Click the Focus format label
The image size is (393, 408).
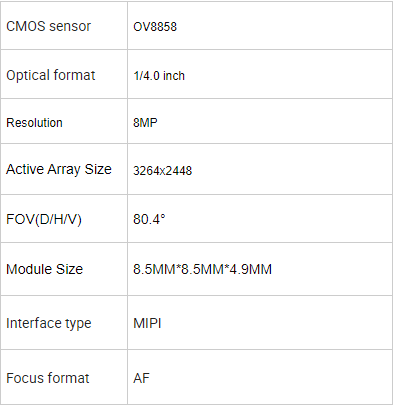[x=48, y=378]
